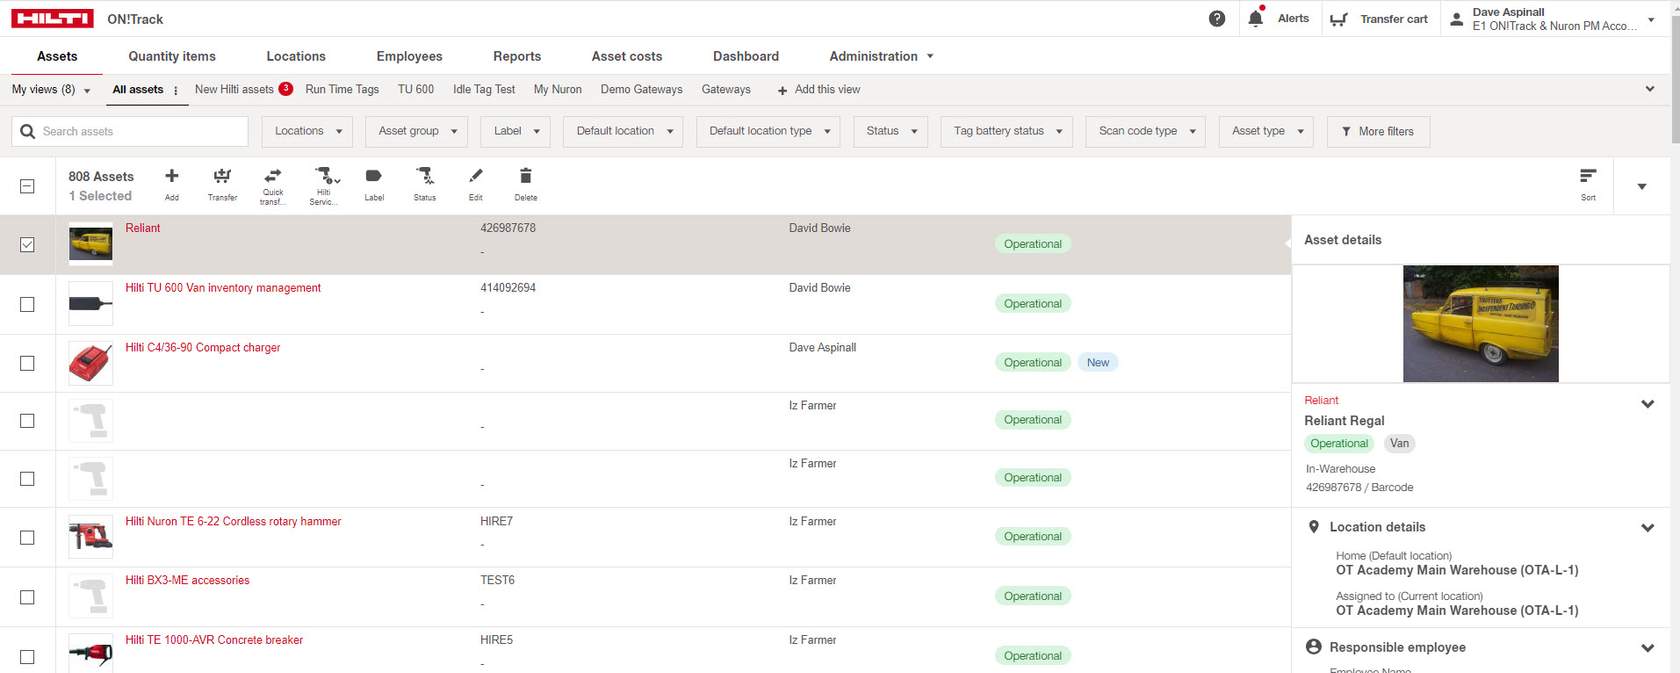Open the All assets view options dots

(x=176, y=90)
